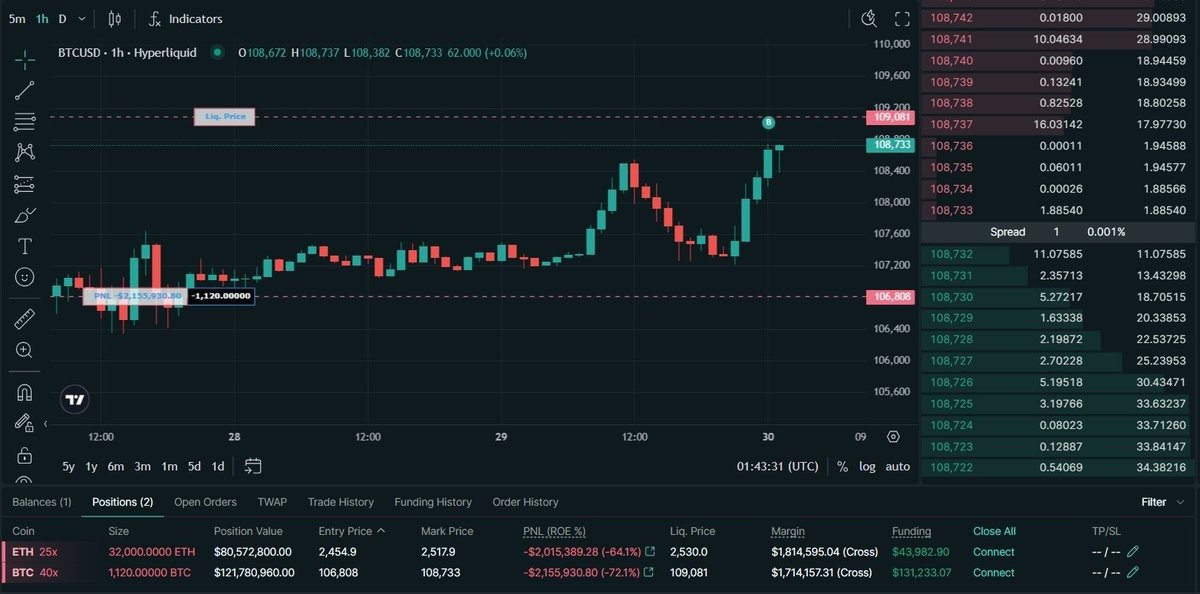Set date range to 6m
Screen dimensions: 1200x594
point(116,466)
